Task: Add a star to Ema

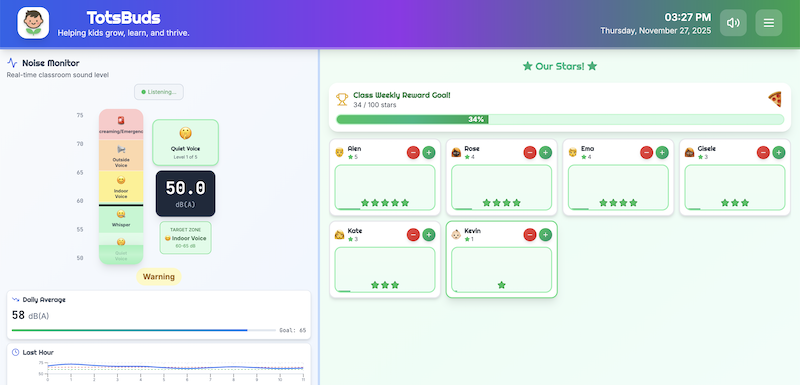Action: (662, 152)
